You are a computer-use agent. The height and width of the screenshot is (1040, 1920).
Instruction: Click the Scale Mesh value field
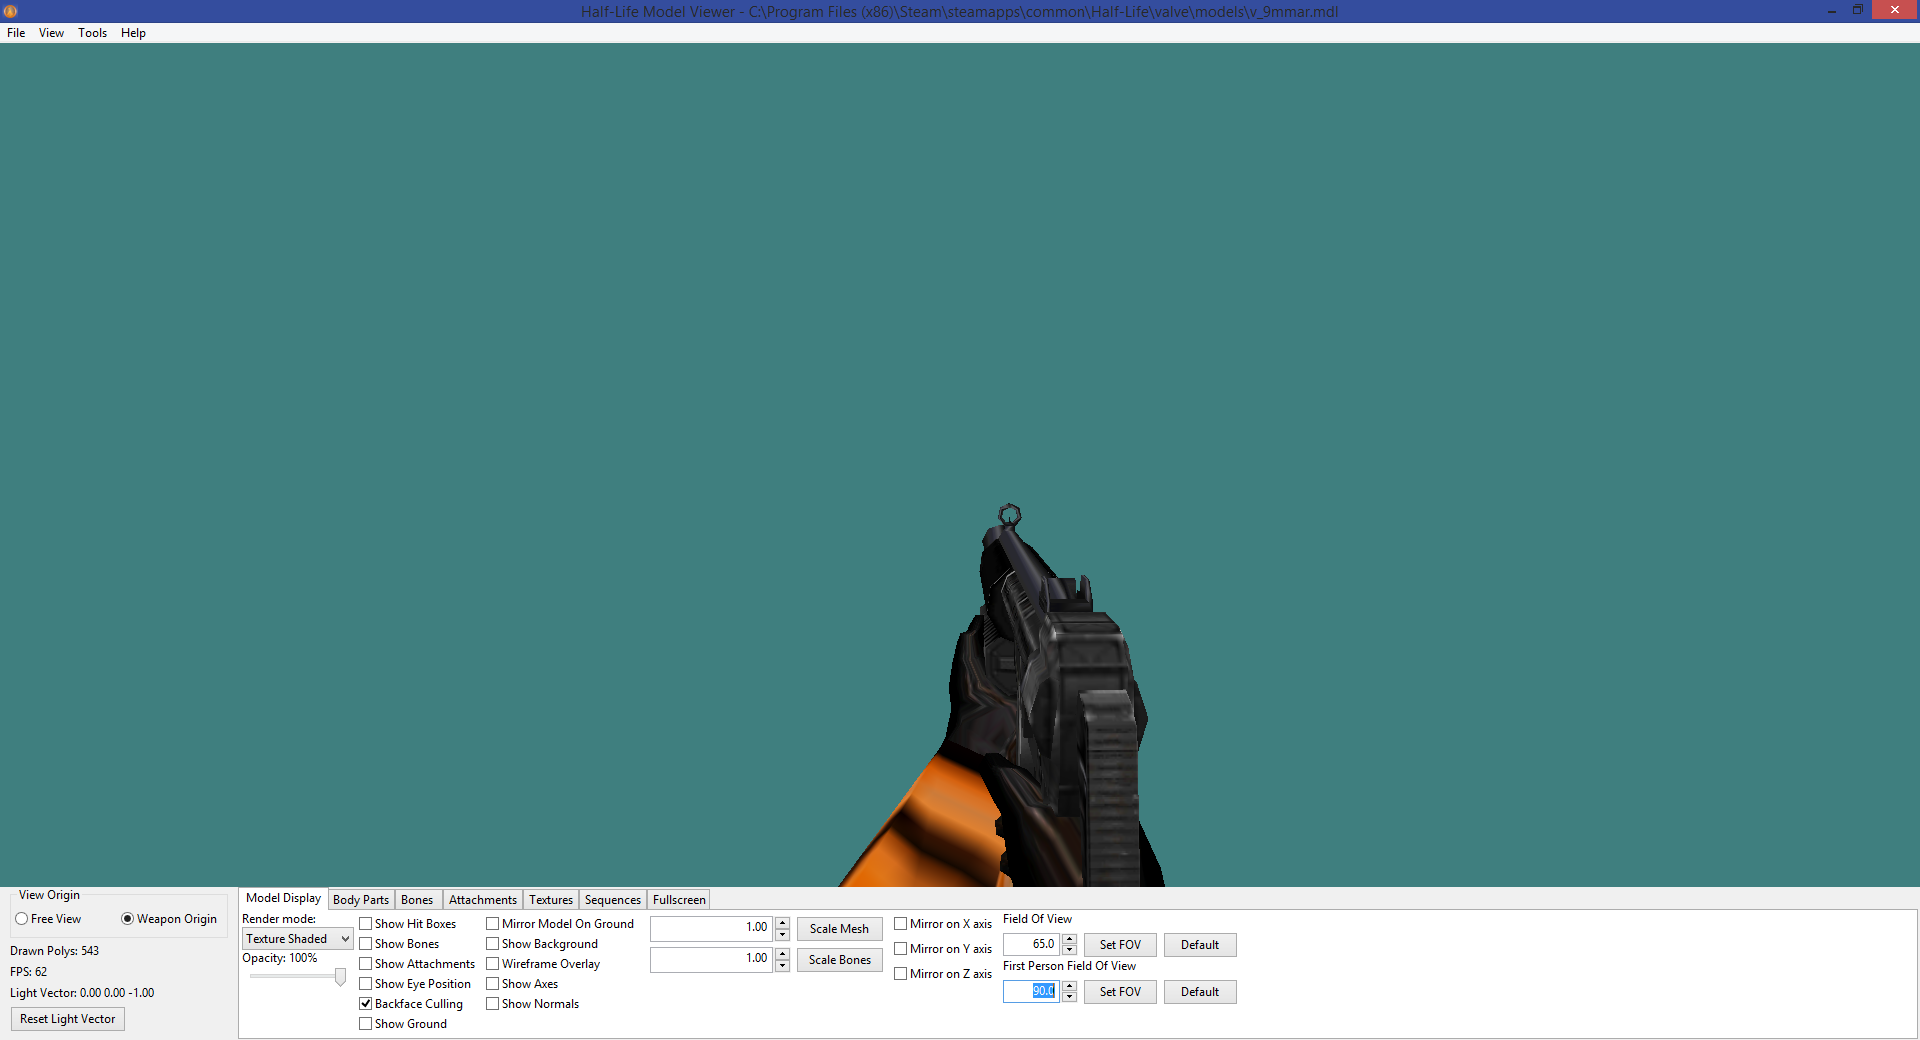[x=711, y=928]
